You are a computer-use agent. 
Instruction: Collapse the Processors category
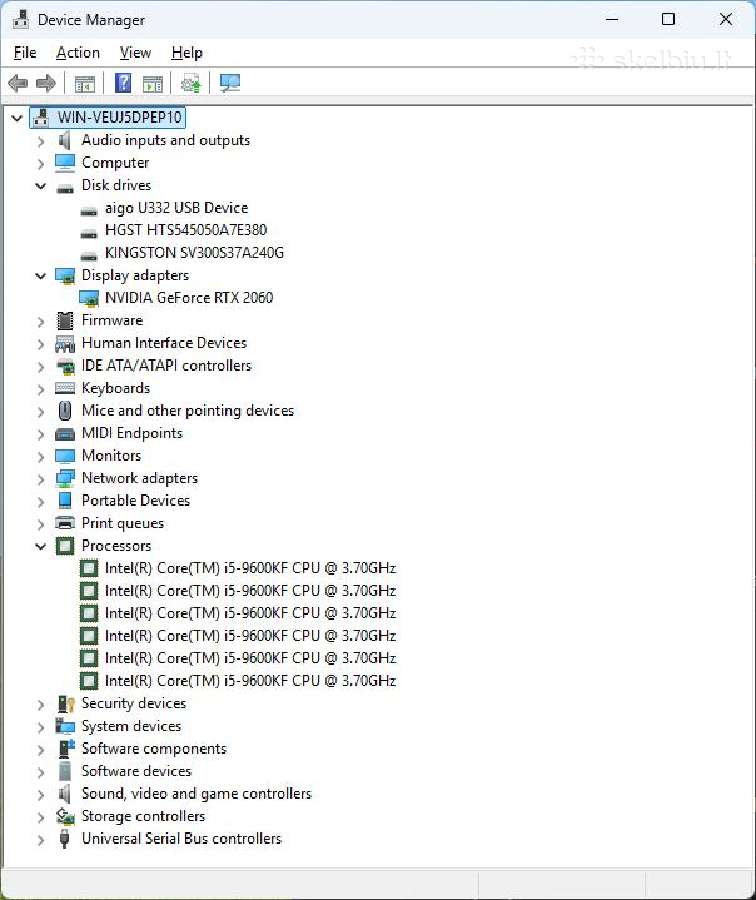(41, 546)
